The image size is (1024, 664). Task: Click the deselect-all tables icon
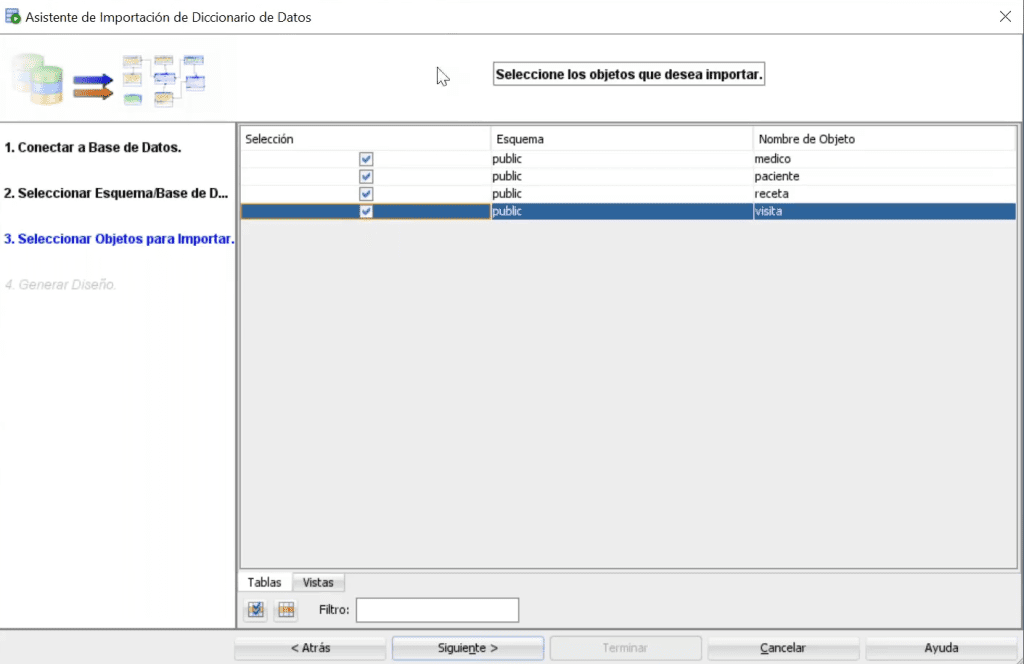(x=286, y=610)
